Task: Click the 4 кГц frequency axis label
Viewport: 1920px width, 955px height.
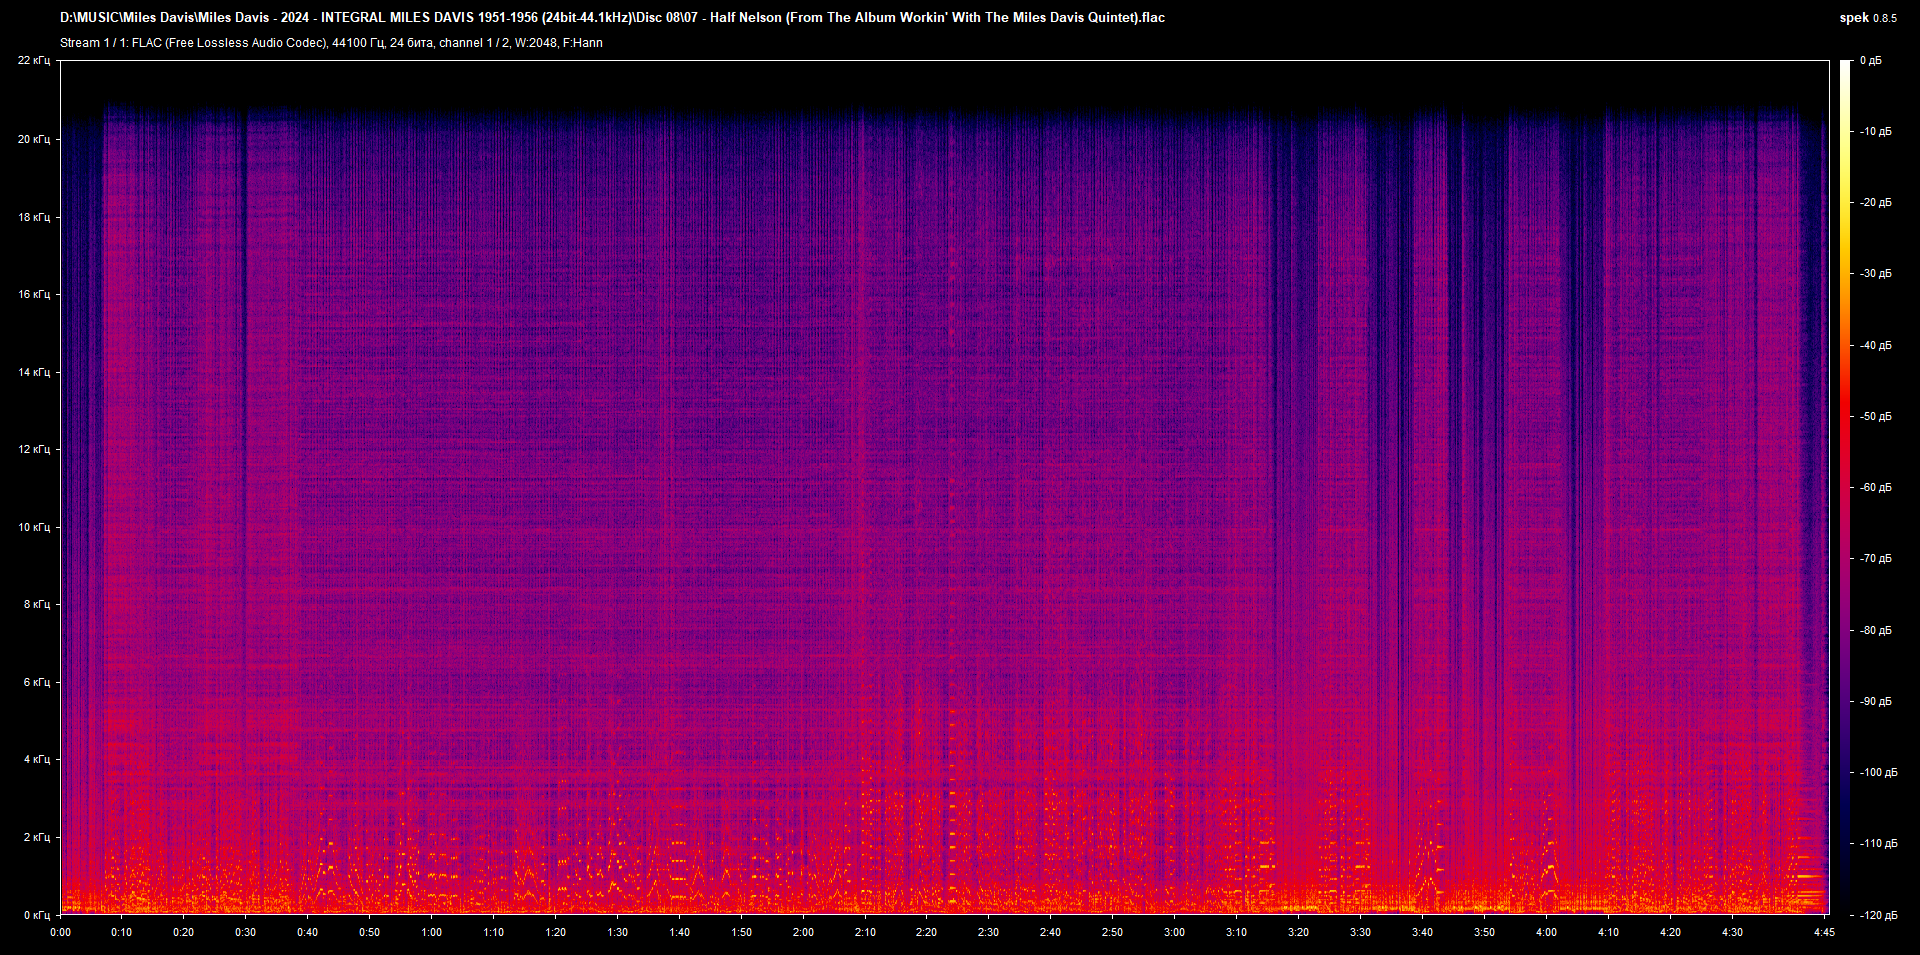Action: (x=37, y=759)
